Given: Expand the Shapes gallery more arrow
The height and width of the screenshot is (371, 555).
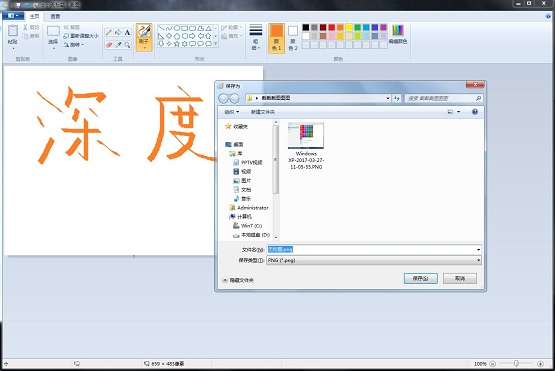Looking at the screenshot, I should [x=216, y=44].
